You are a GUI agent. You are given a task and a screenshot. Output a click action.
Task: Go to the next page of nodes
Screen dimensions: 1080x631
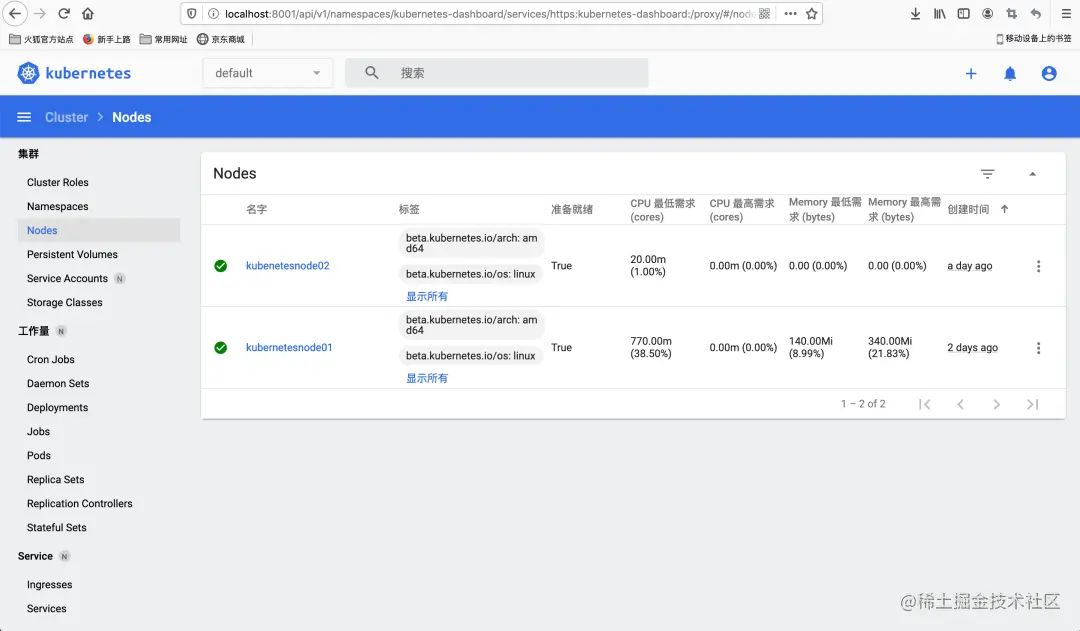(996, 404)
